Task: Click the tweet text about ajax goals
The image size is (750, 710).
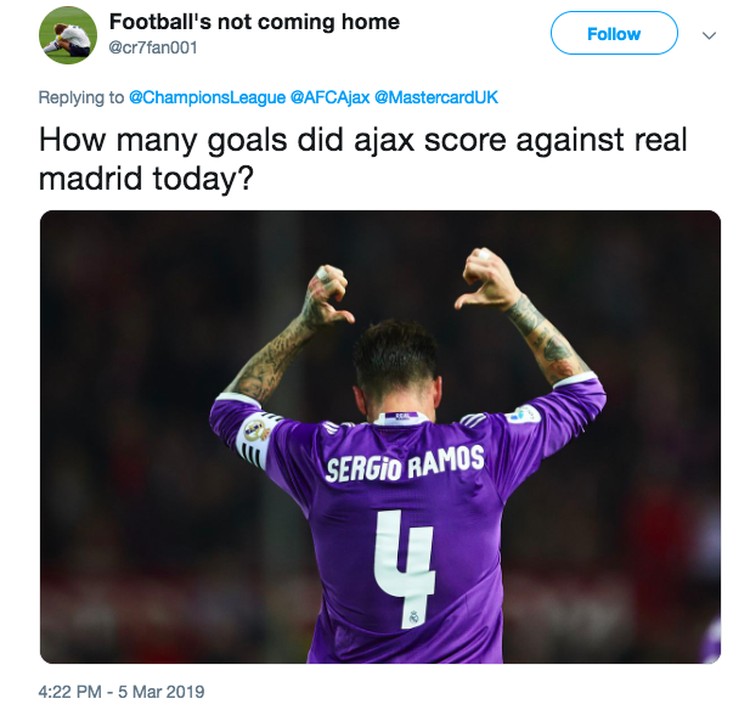Action: (363, 160)
